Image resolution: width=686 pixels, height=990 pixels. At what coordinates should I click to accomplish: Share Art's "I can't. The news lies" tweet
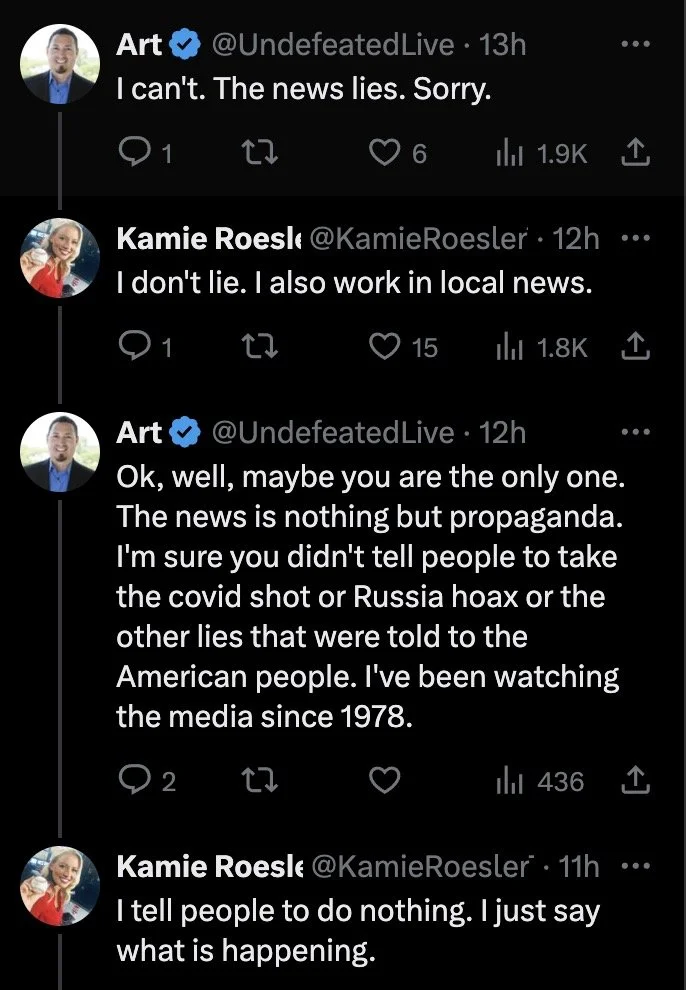[635, 153]
